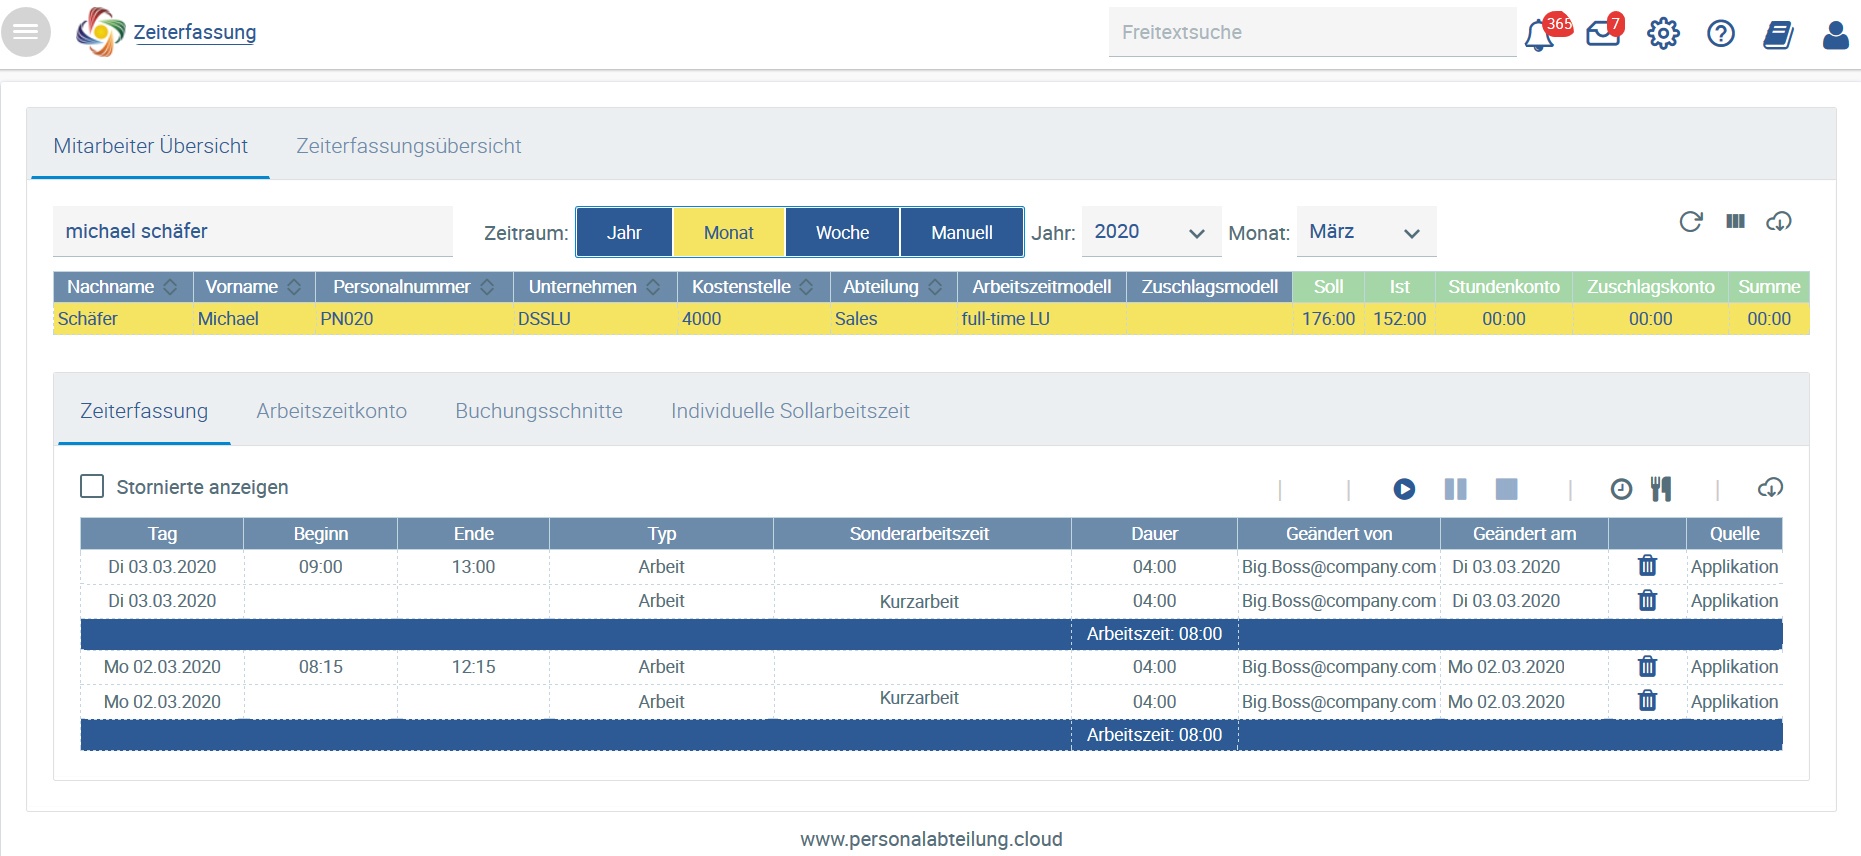
Task: Click the Arbeitszeitmodell column header
Action: click(x=1042, y=287)
